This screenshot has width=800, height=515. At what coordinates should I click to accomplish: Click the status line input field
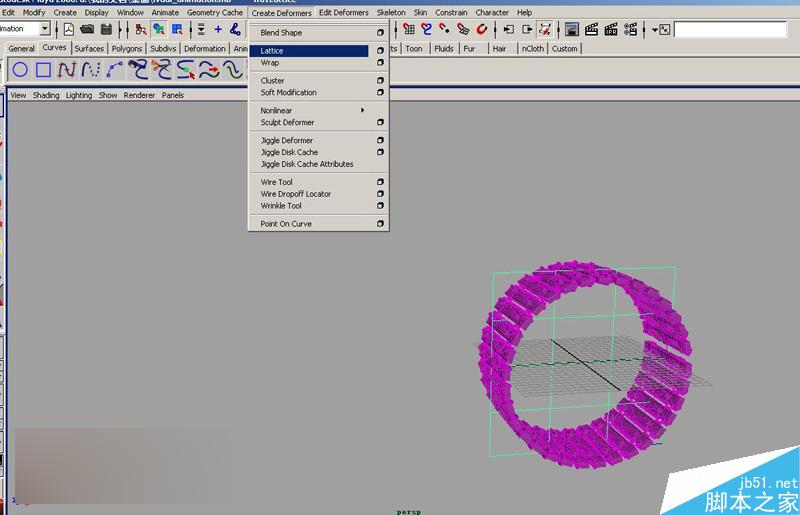pos(730,30)
